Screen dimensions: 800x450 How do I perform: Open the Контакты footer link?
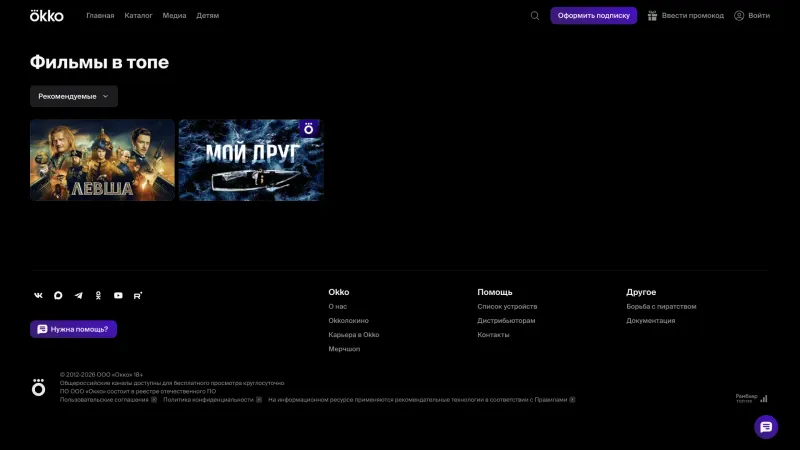tap(493, 335)
